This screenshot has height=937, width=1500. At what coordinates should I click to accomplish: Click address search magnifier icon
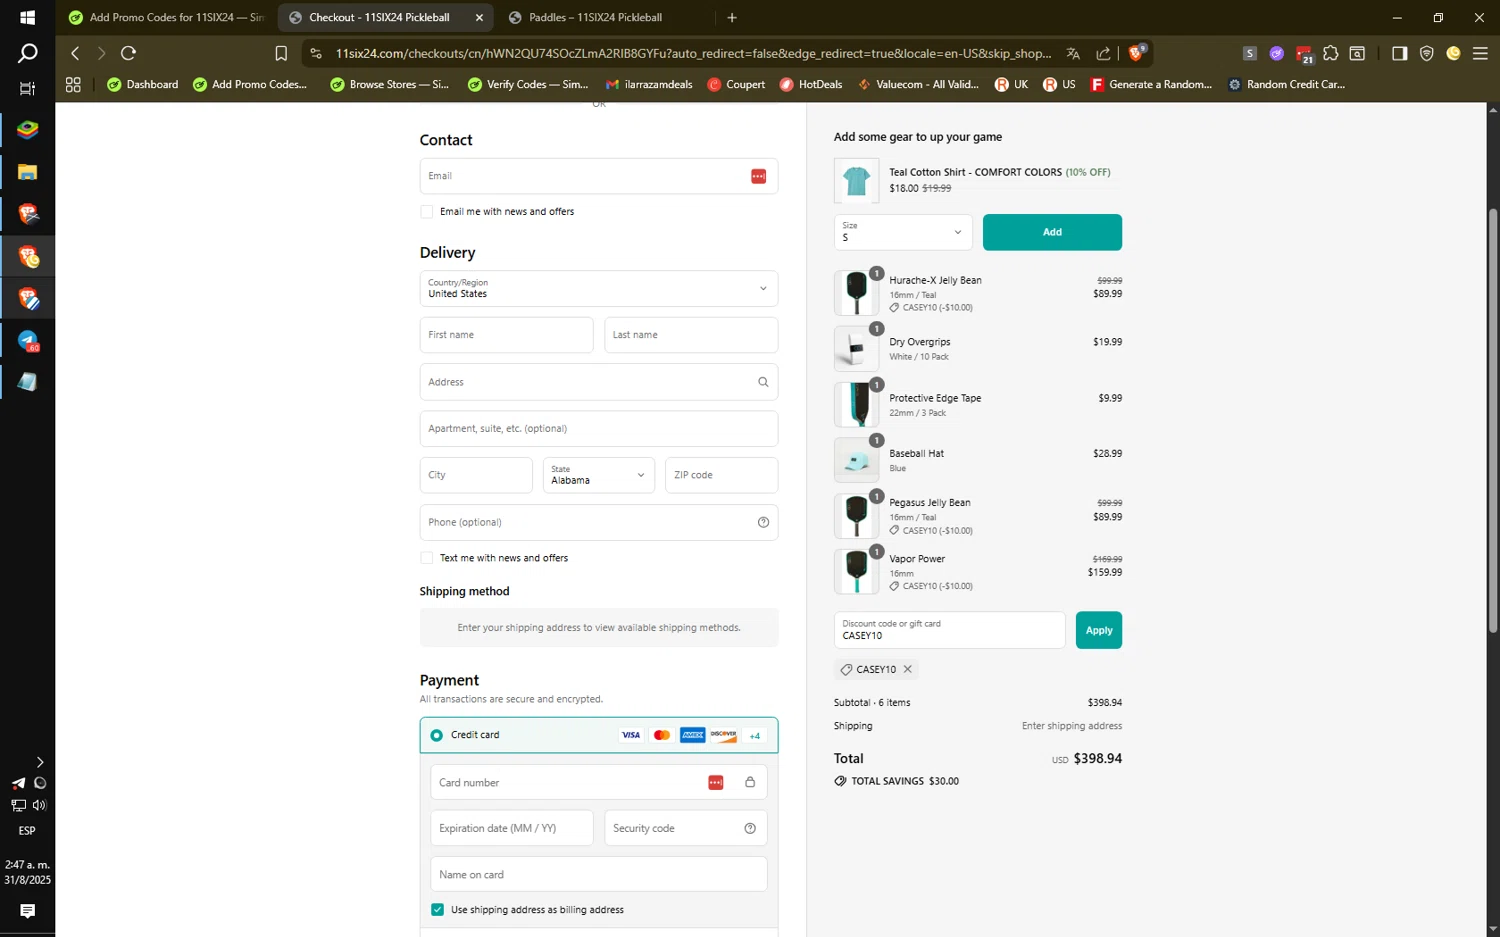[x=763, y=382]
